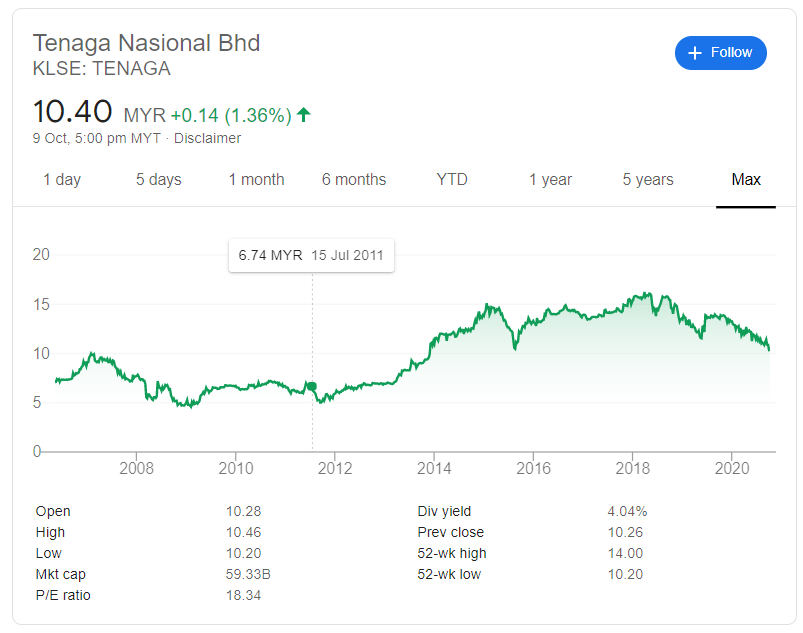
Task: Click the blue Follow button
Action: 720,53
